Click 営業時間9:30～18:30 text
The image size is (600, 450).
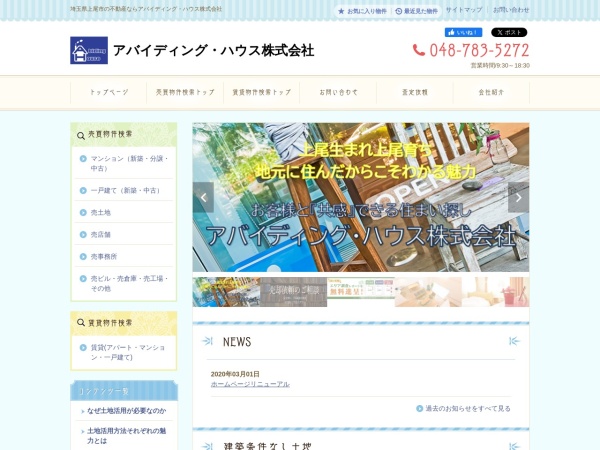pos(500,65)
